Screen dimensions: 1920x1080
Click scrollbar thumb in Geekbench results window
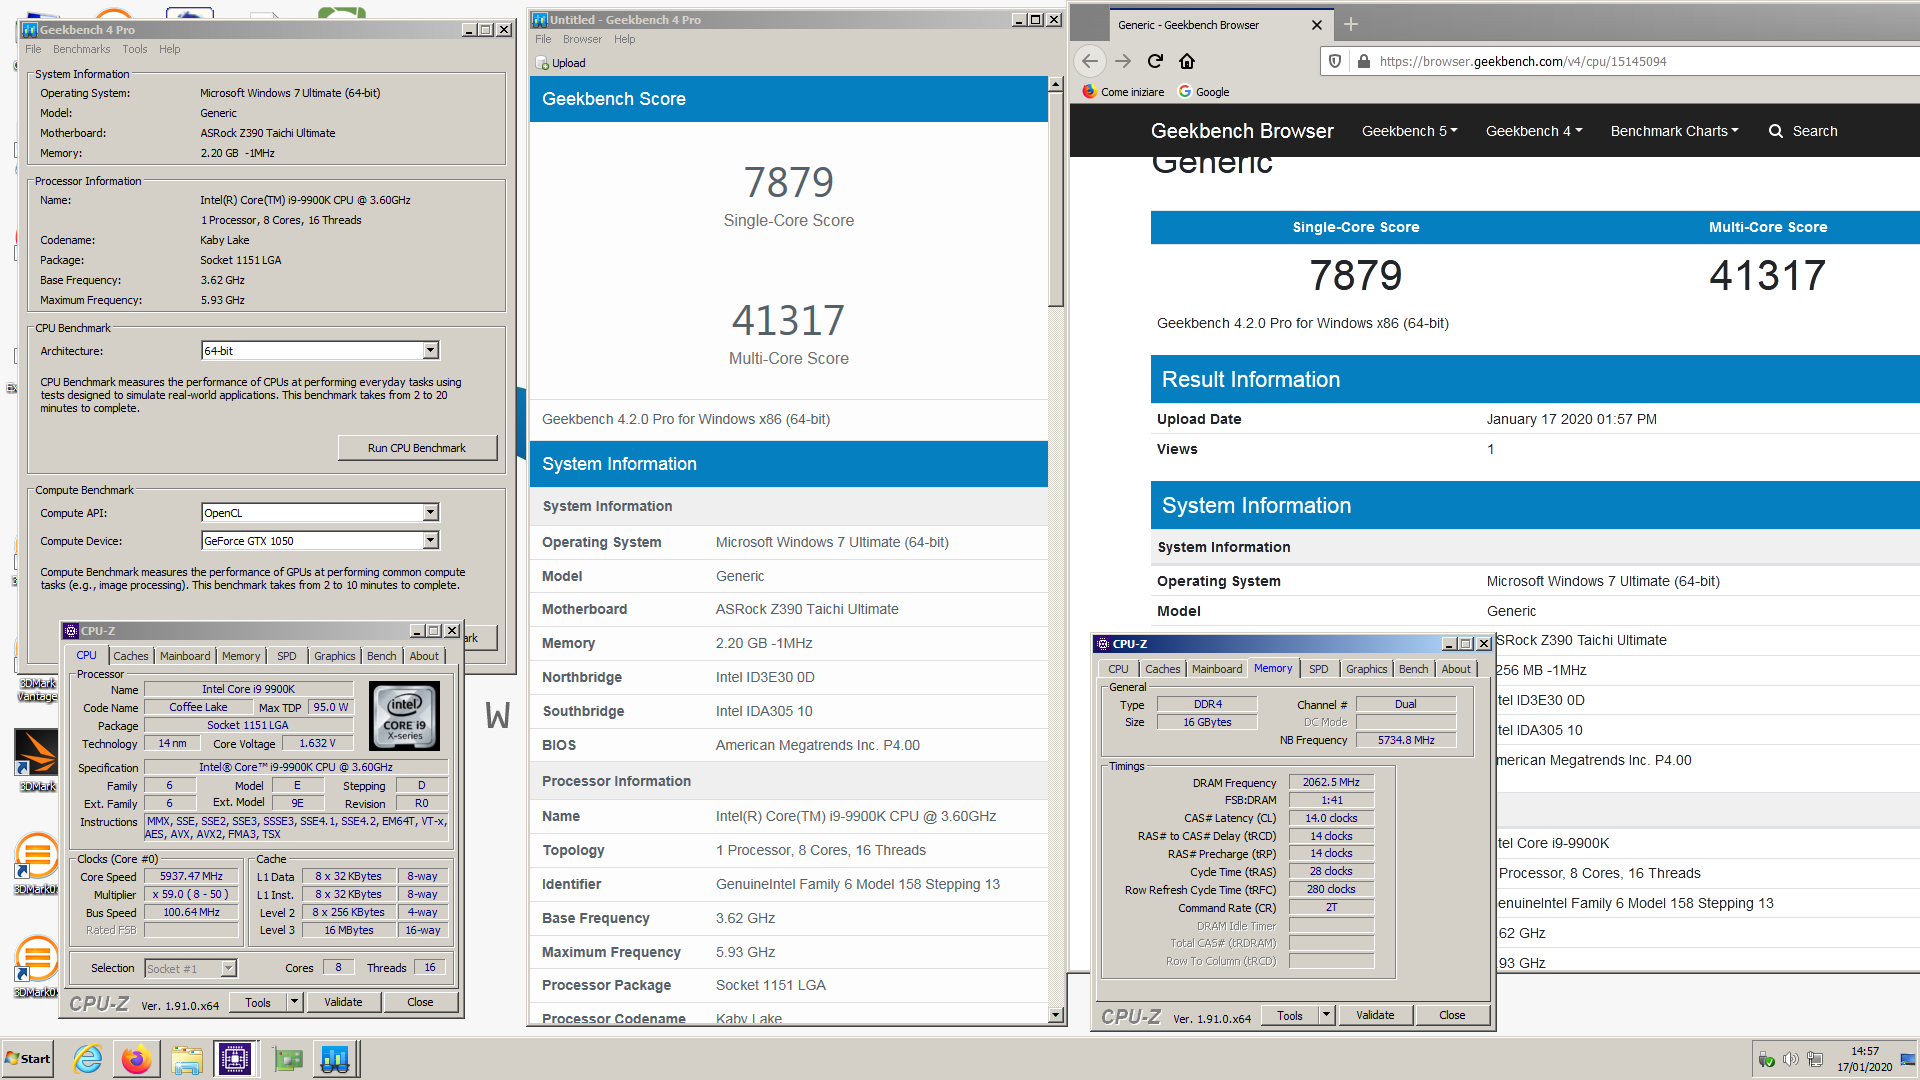coord(1055,200)
